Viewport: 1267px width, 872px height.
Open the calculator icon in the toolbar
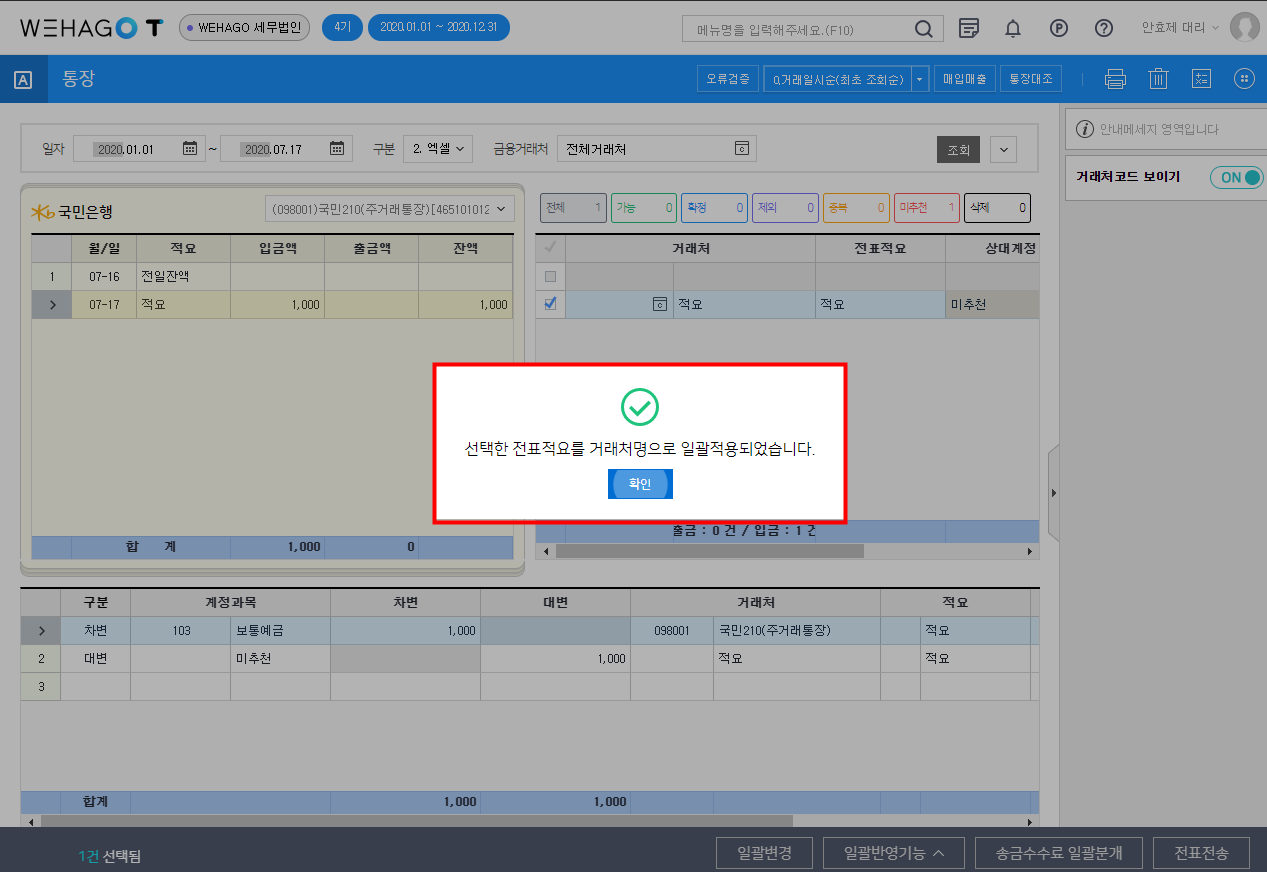(1202, 79)
